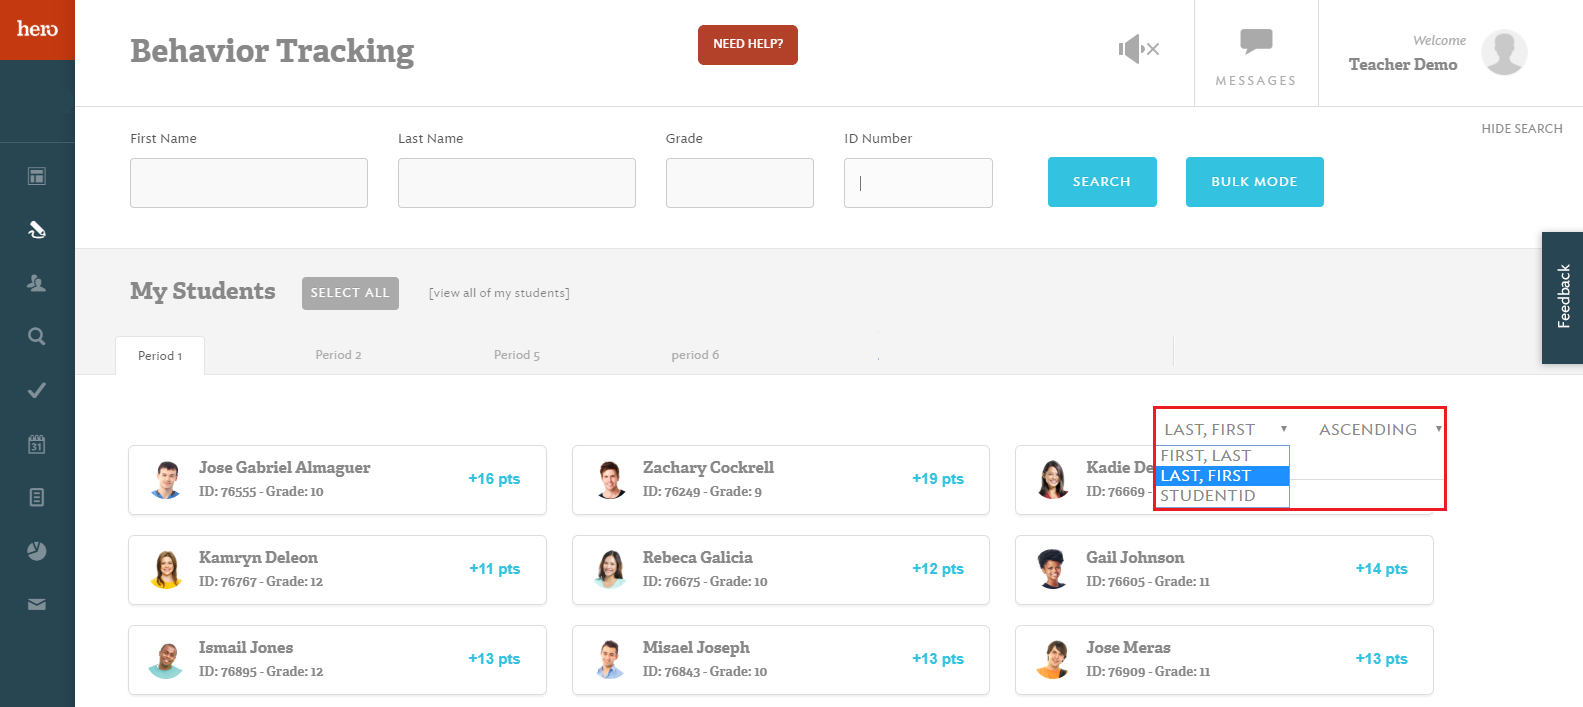Switch to Period 1 tab
The height and width of the screenshot is (707, 1583).
pyautogui.click(x=160, y=355)
